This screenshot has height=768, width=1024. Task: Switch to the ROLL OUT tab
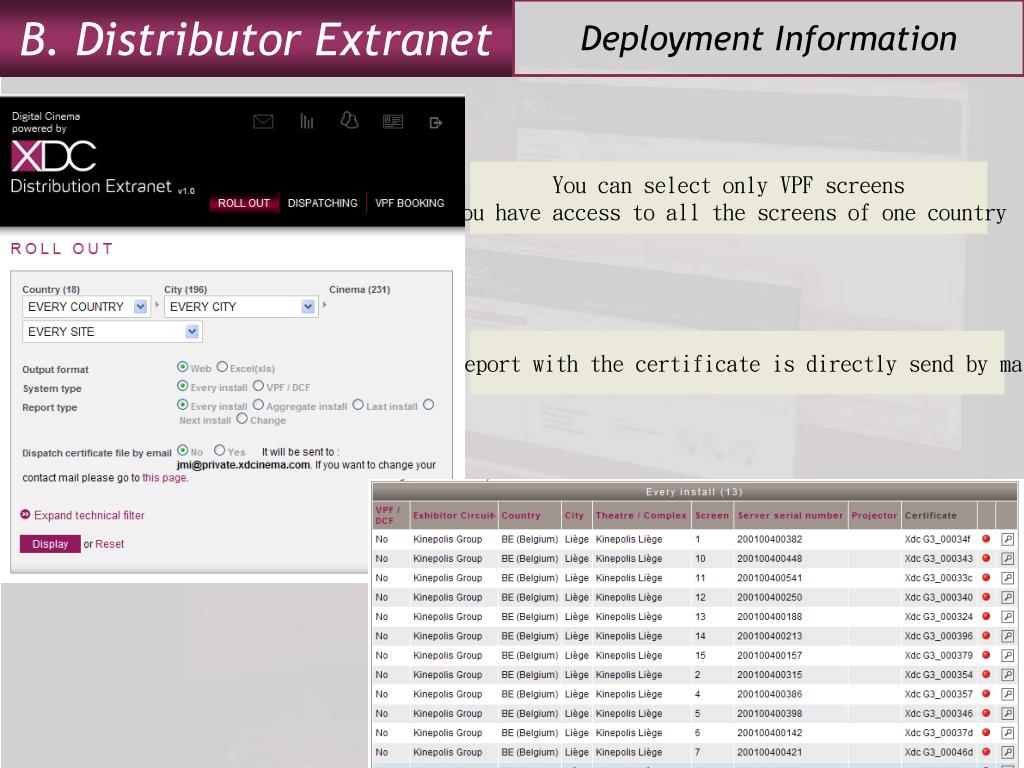[244, 203]
